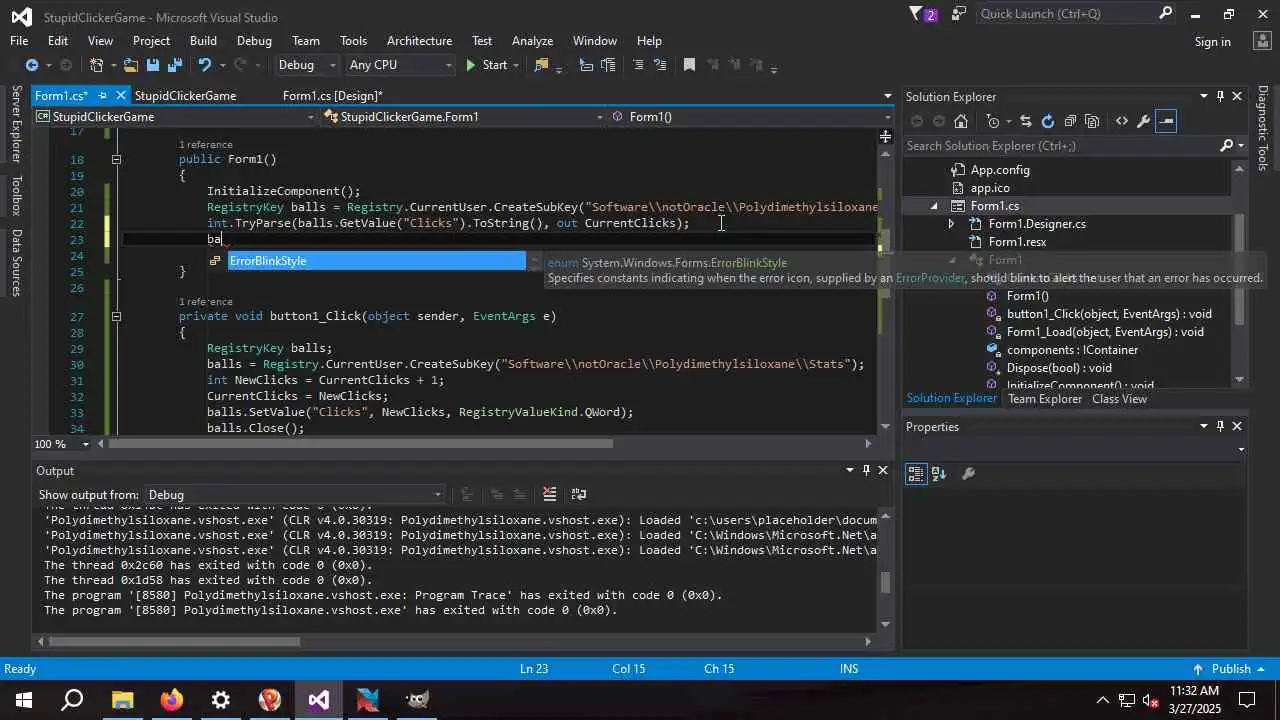Toggle Preview Selected Items in Solution Explorer

[x=1166, y=121]
